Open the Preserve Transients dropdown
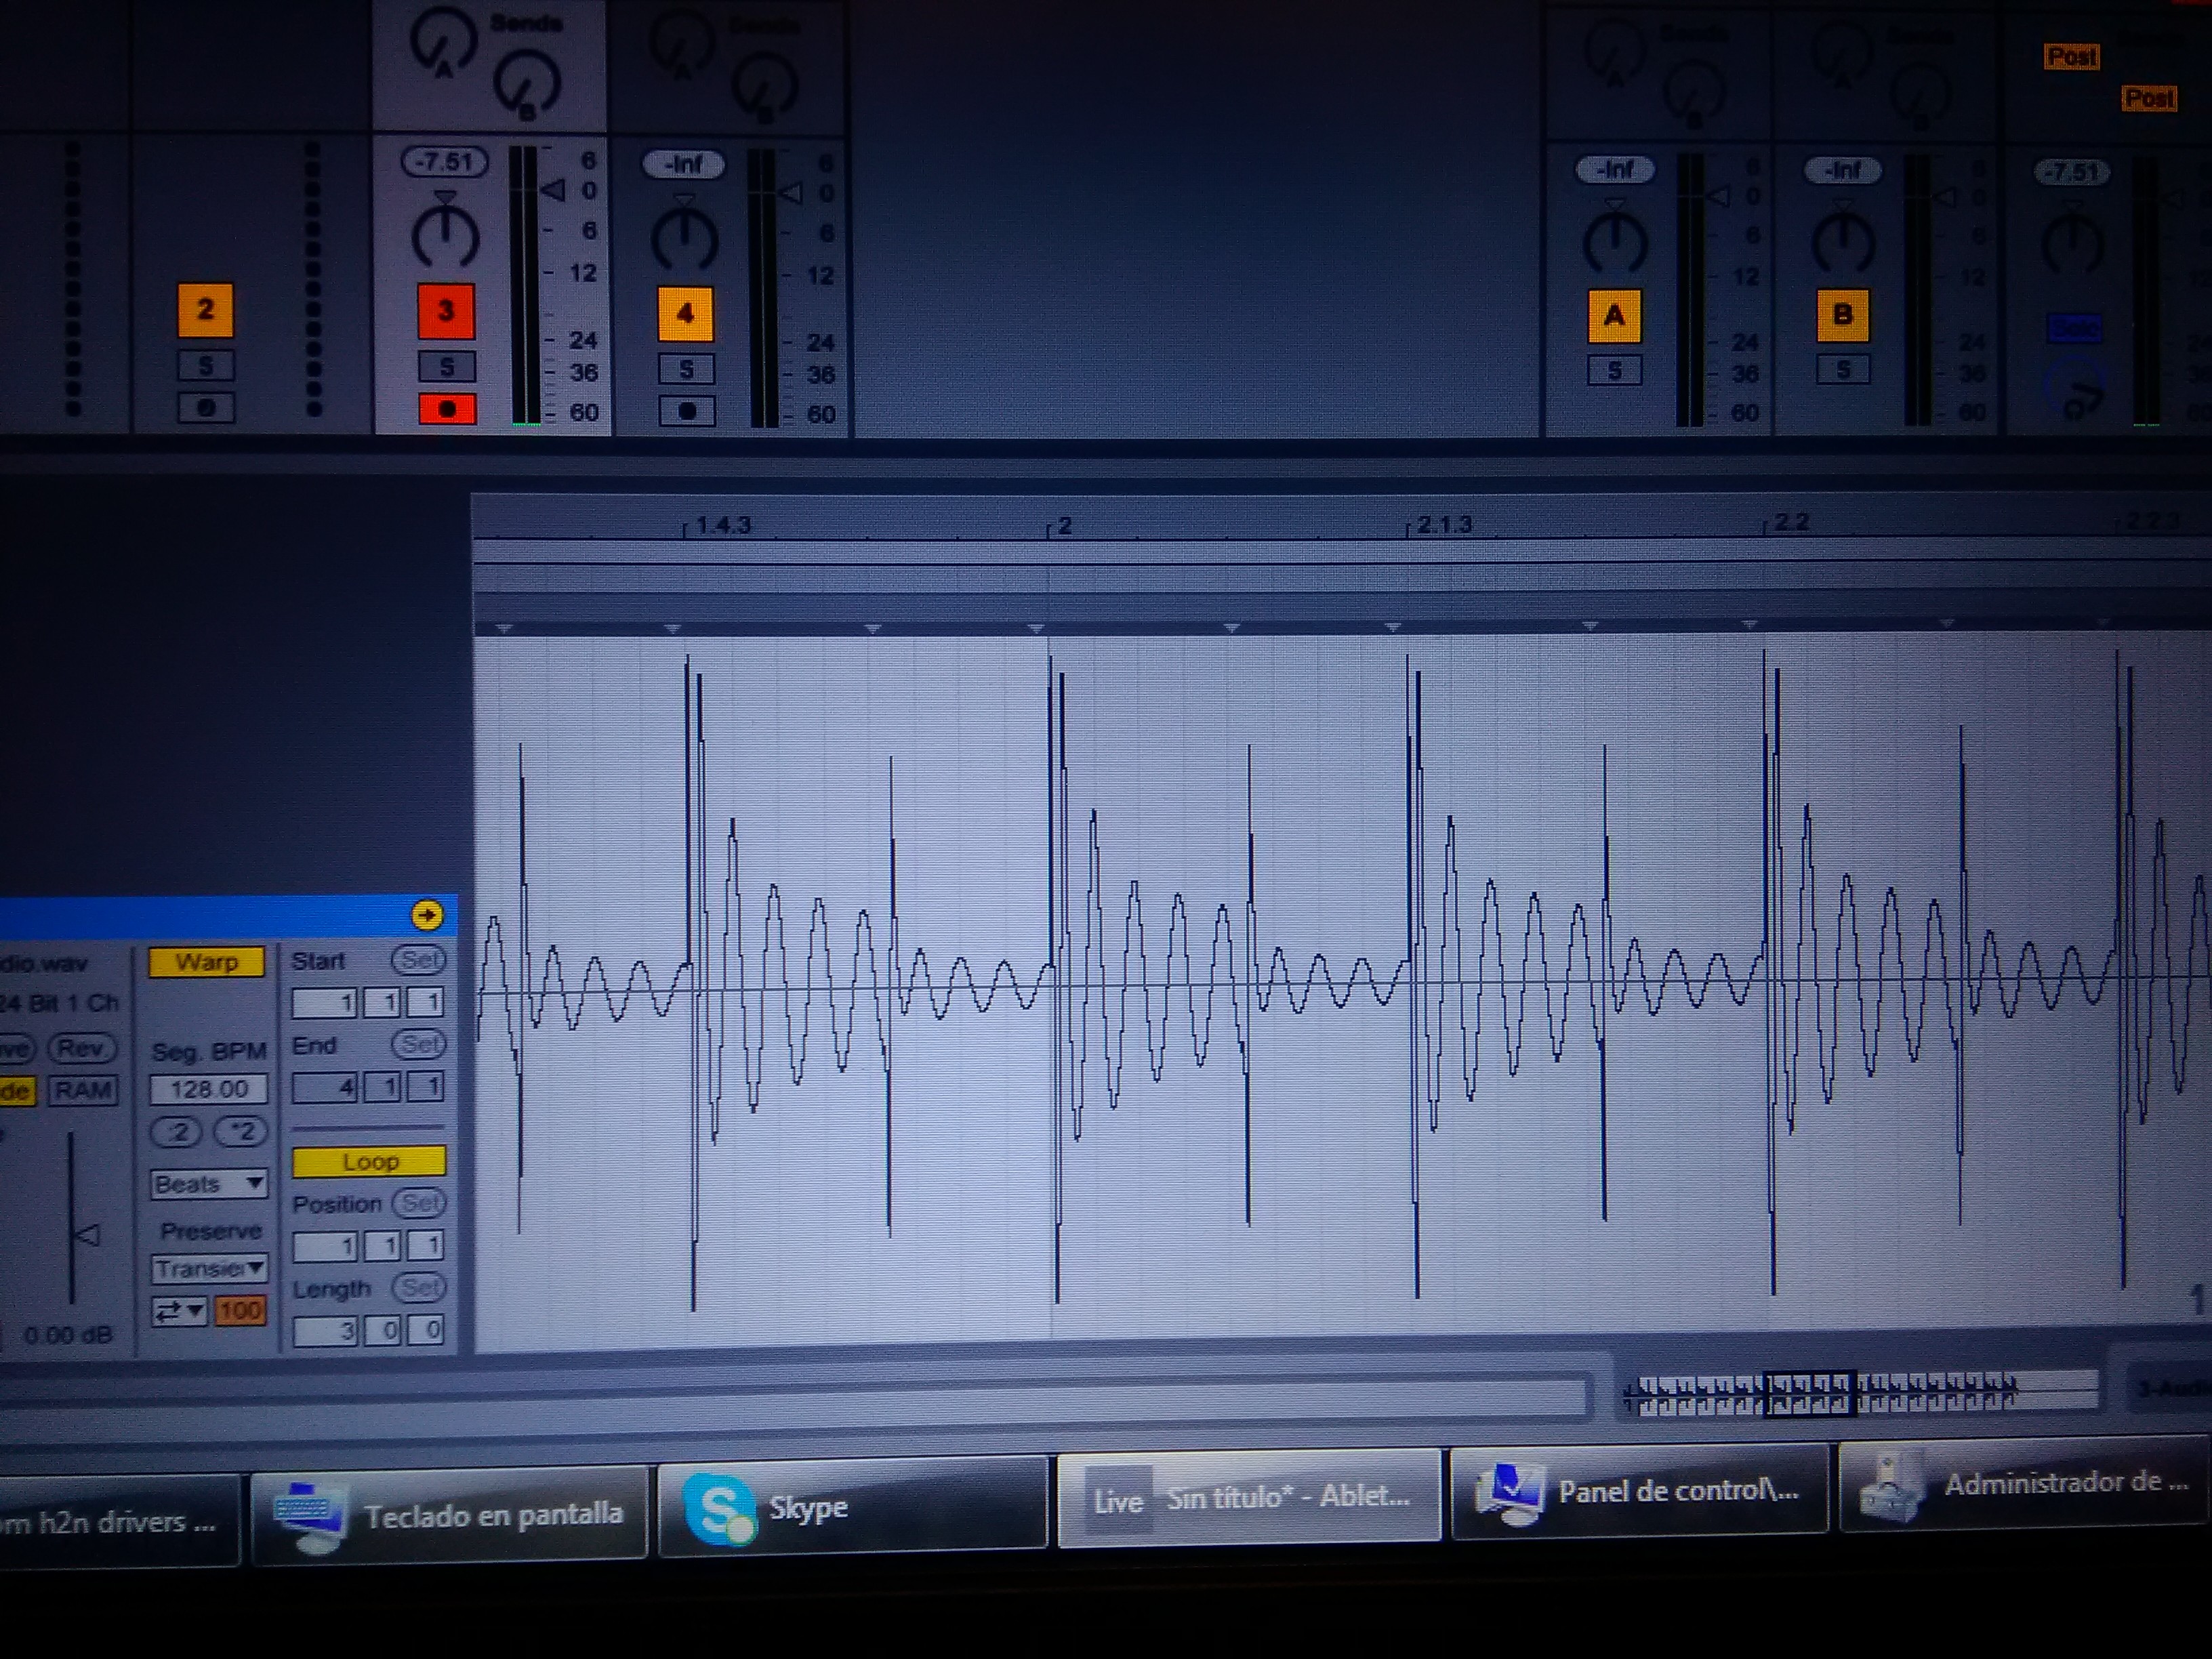This screenshot has width=2212, height=1659. tap(209, 1268)
